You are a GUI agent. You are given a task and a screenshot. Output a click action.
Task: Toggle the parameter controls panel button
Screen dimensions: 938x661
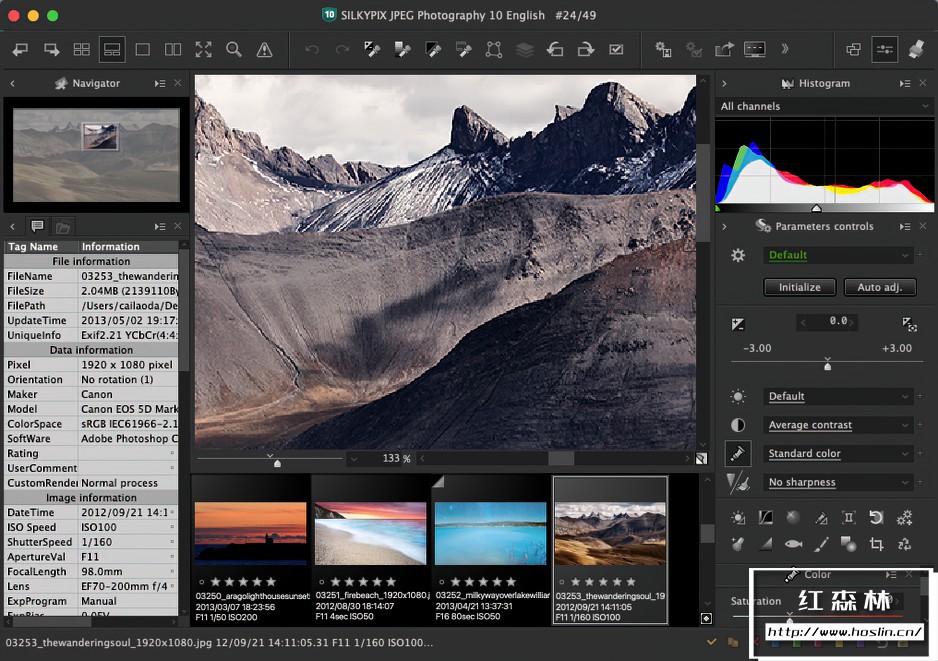(x=884, y=49)
